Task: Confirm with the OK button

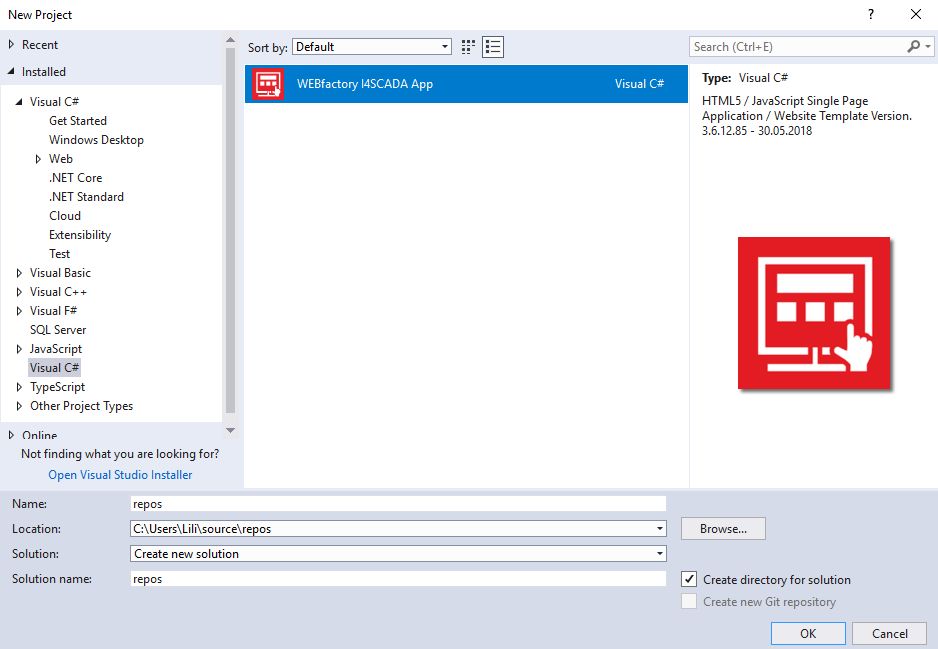Action: pyautogui.click(x=808, y=633)
